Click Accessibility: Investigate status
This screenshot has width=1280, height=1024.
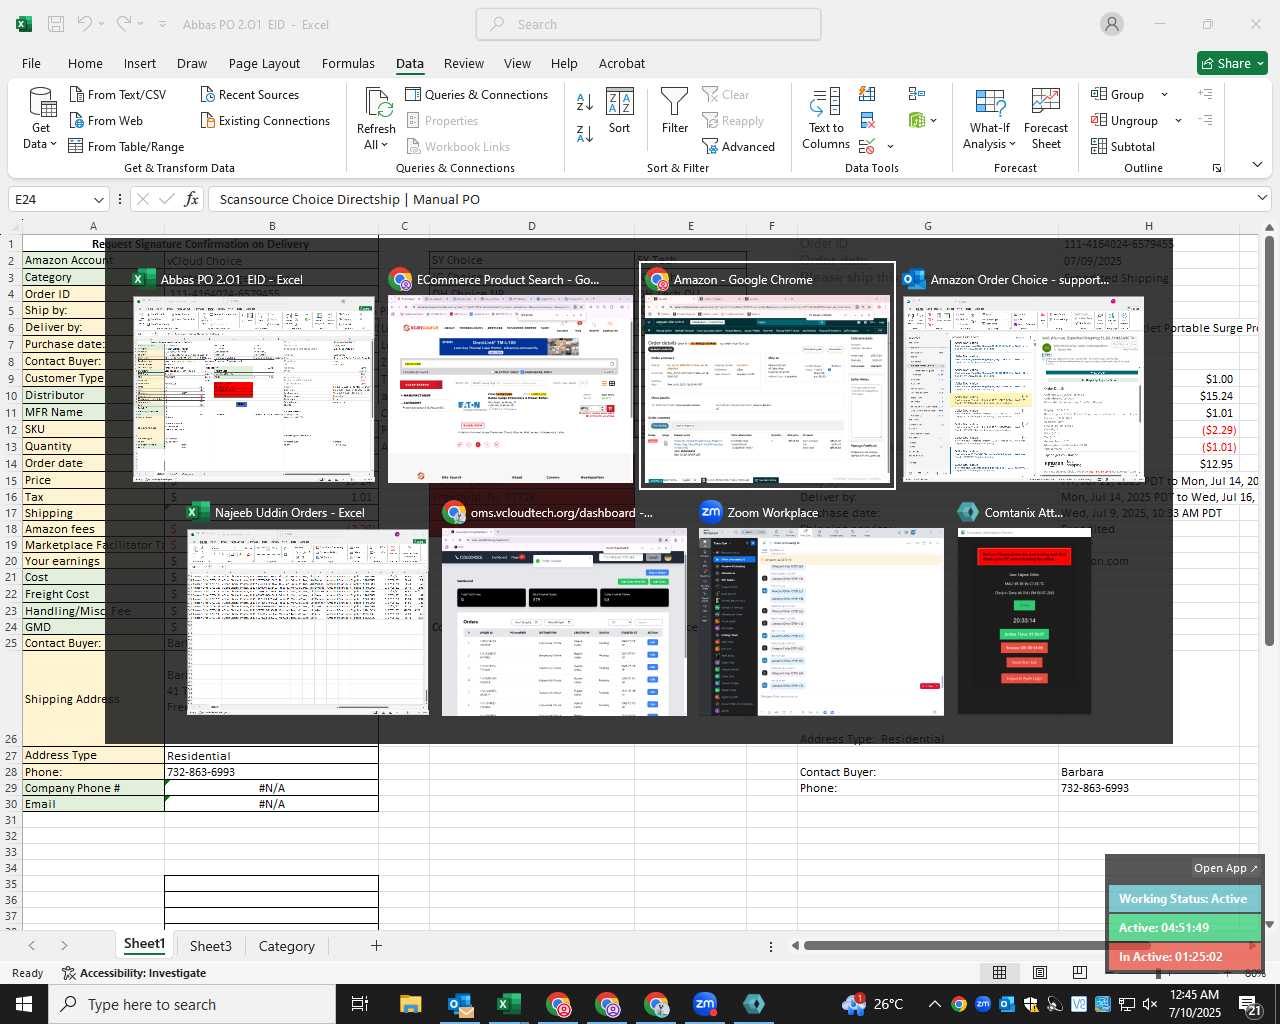point(135,973)
